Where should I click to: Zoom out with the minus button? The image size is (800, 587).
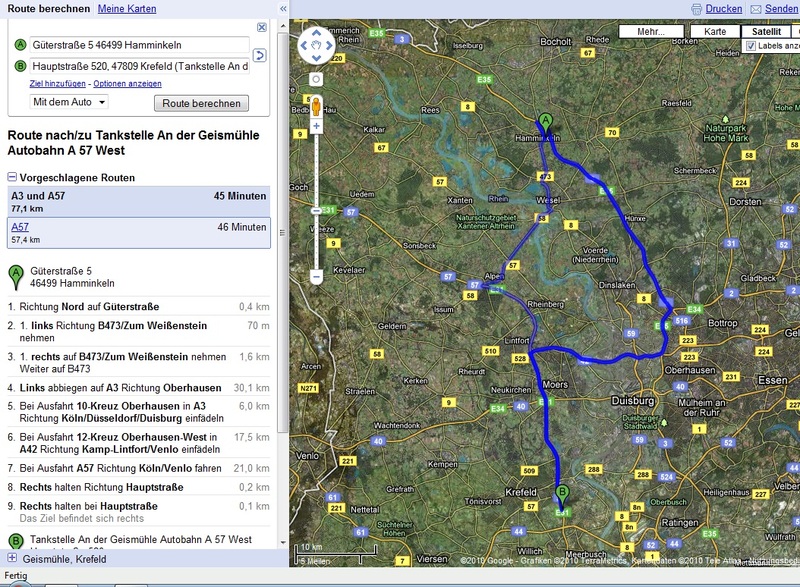click(316, 277)
